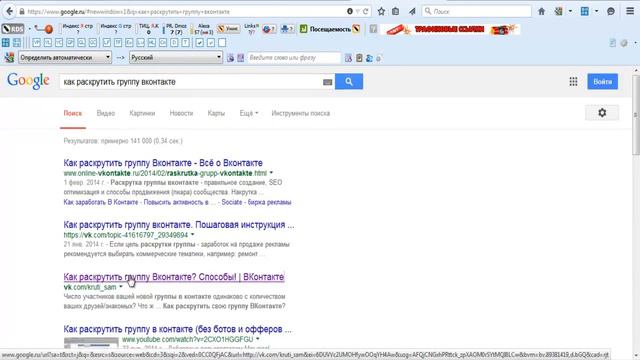This screenshot has height=360, width=640.
Task: Open dropdown arrow beside the RDS logo
Action: pos(29,29)
